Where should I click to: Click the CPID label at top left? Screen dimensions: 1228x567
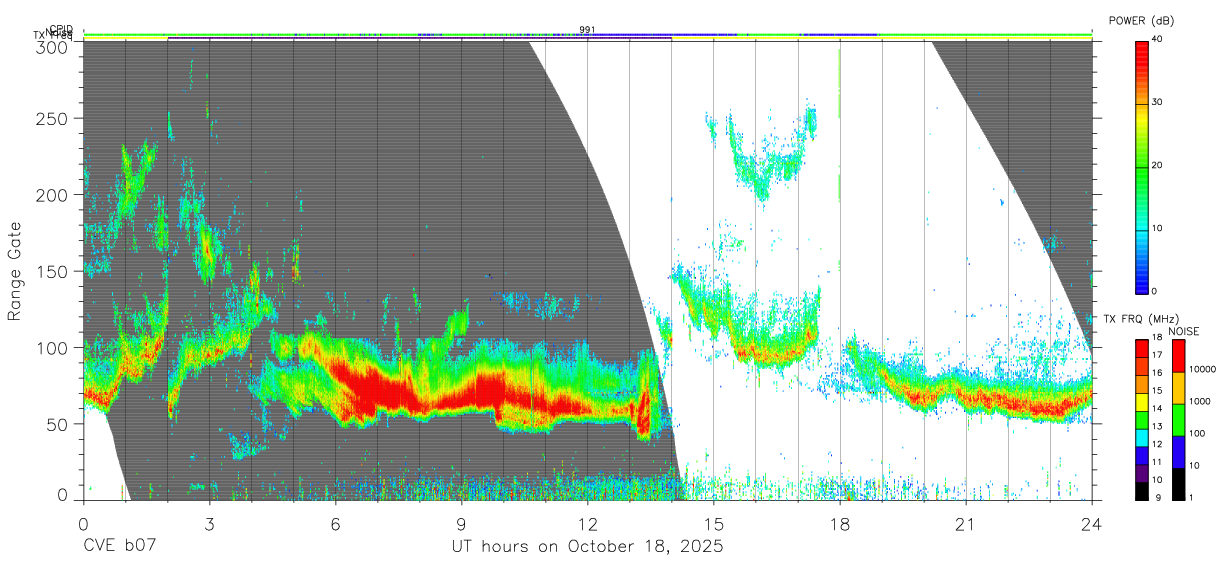tap(61, 30)
